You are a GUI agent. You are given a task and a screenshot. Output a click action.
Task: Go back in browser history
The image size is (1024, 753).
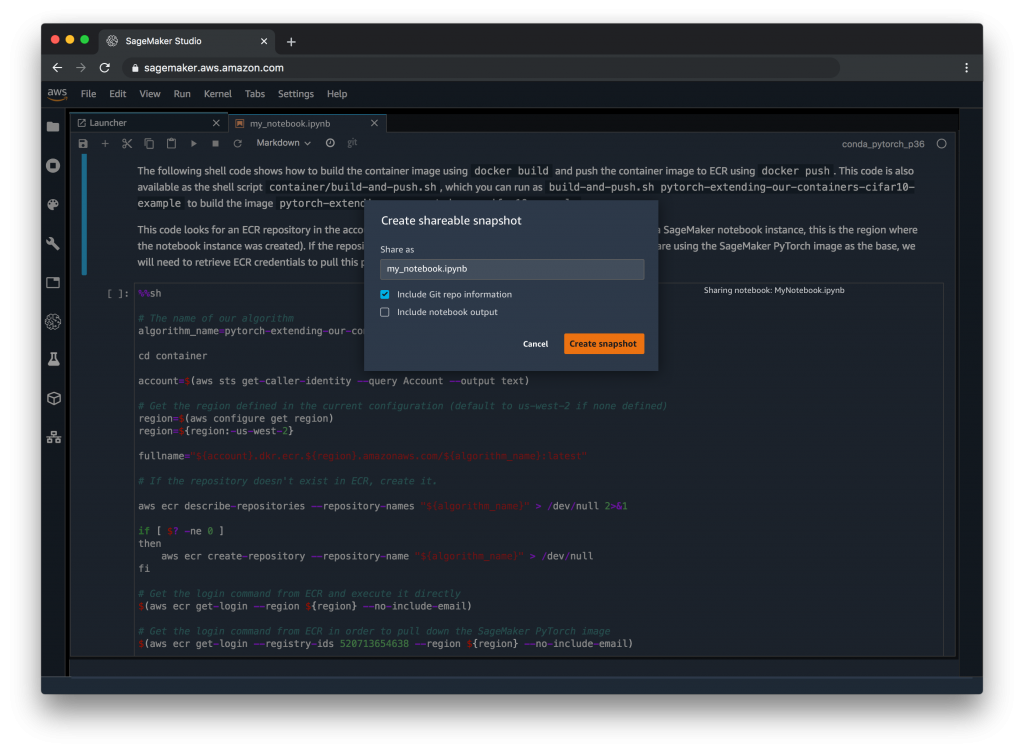point(57,67)
